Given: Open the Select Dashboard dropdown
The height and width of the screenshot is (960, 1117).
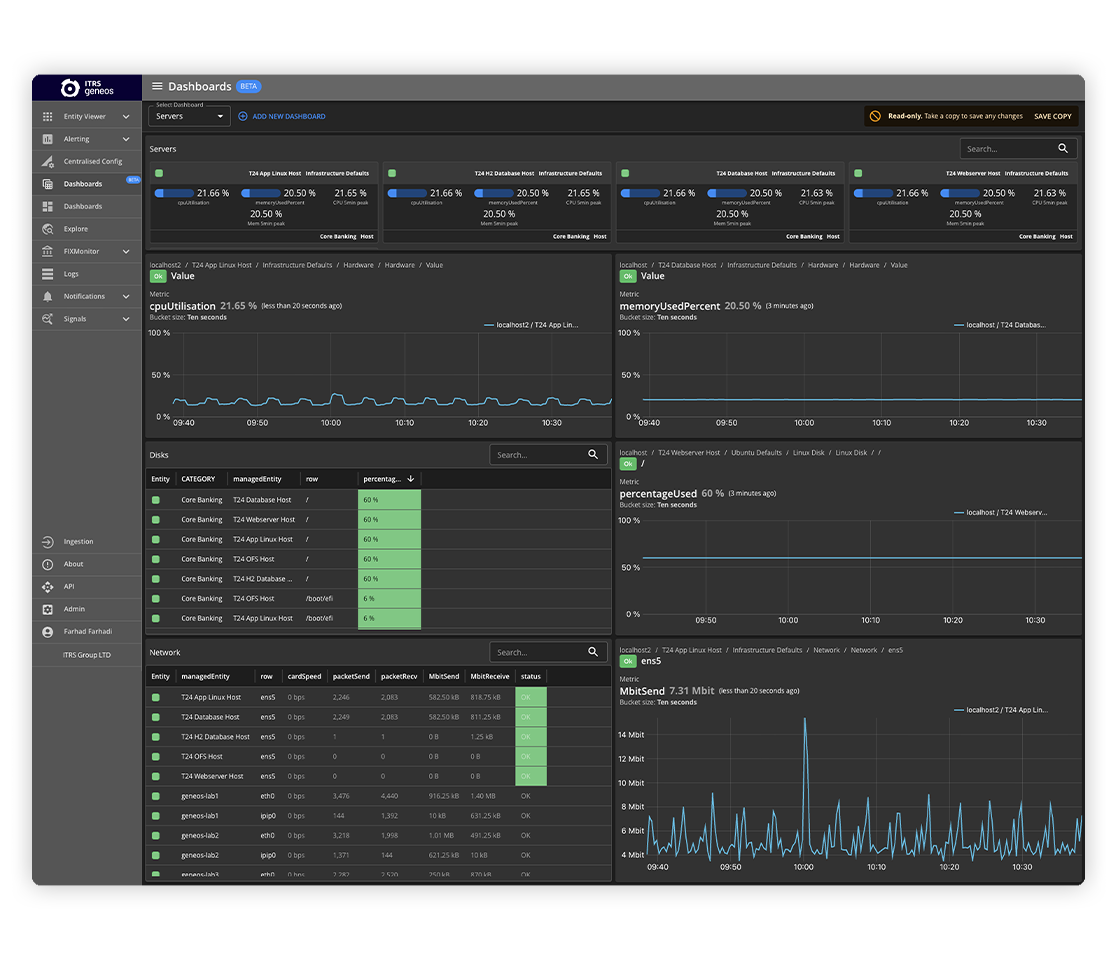Looking at the screenshot, I should [188, 116].
